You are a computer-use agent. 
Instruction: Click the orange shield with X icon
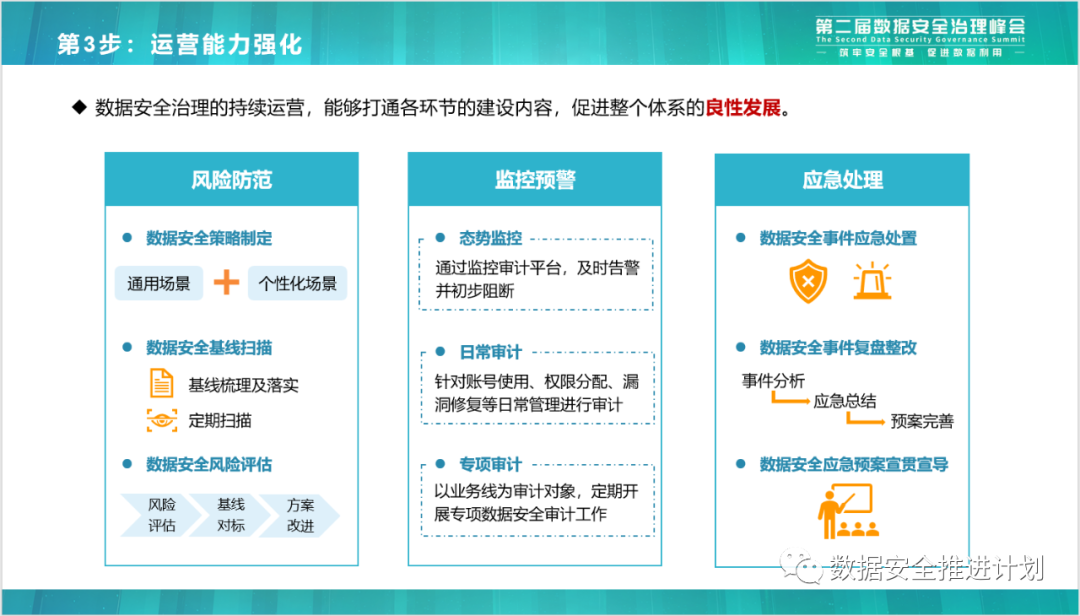coord(808,281)
